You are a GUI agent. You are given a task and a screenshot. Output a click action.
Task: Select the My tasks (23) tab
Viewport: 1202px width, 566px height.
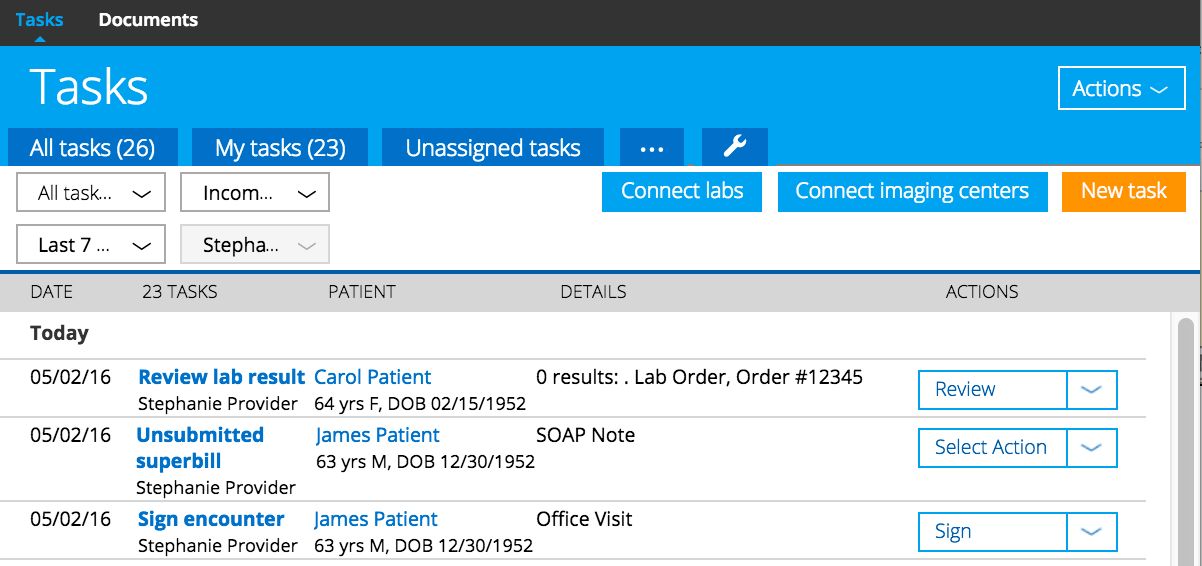point(280,148)
